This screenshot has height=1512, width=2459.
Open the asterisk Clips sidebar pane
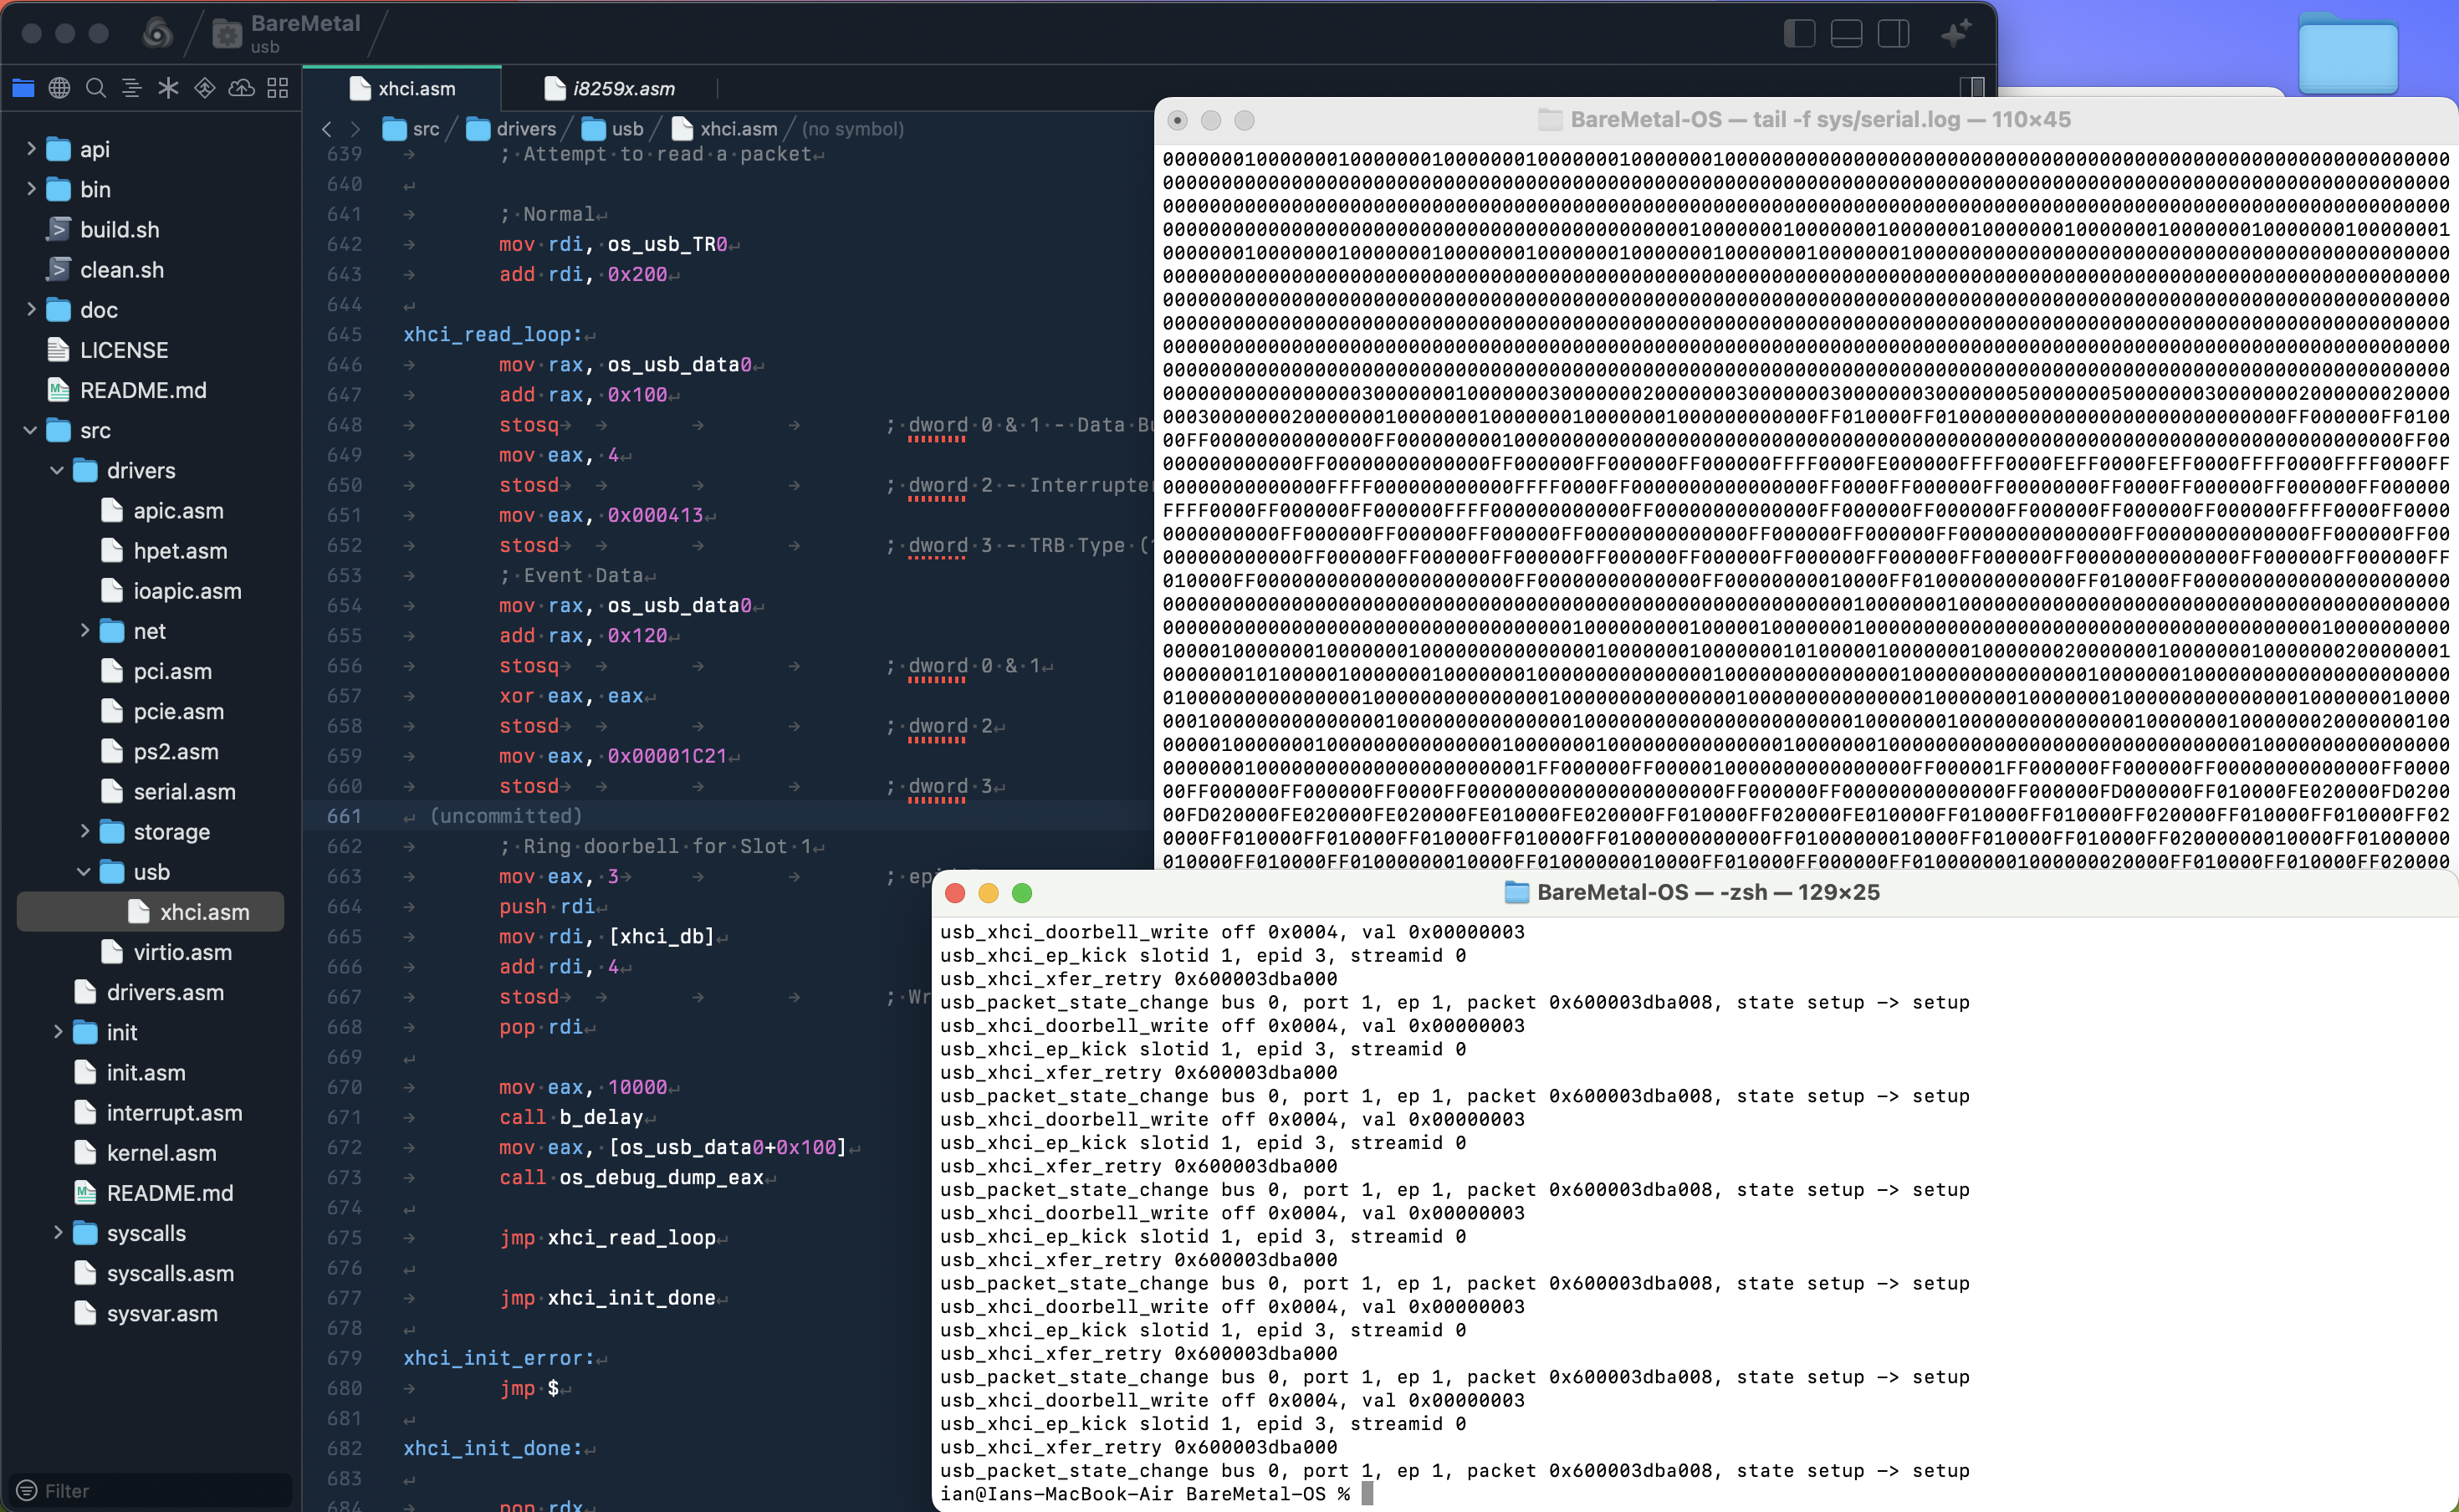point(168,88)
